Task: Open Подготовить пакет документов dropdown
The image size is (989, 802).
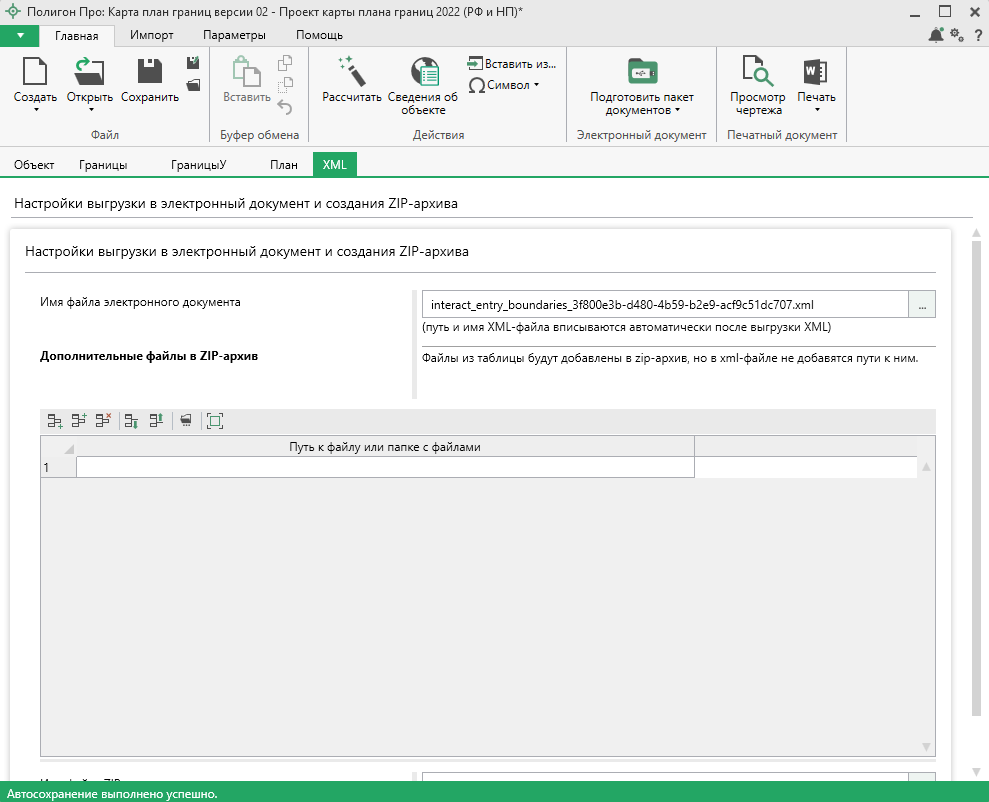Action: click(641, 104)
